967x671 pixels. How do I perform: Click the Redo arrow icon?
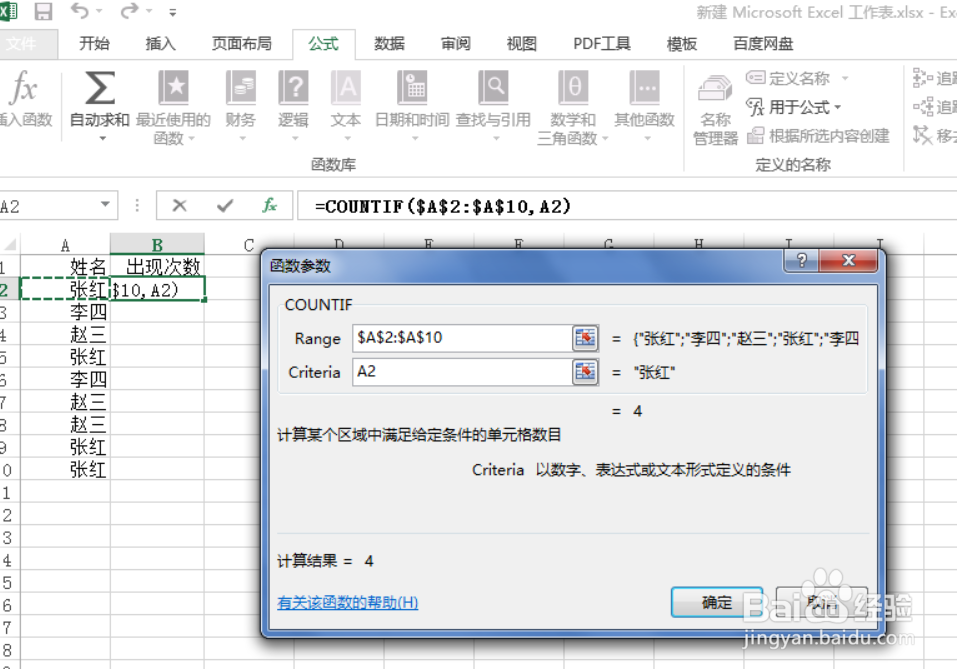pos(130,10)
